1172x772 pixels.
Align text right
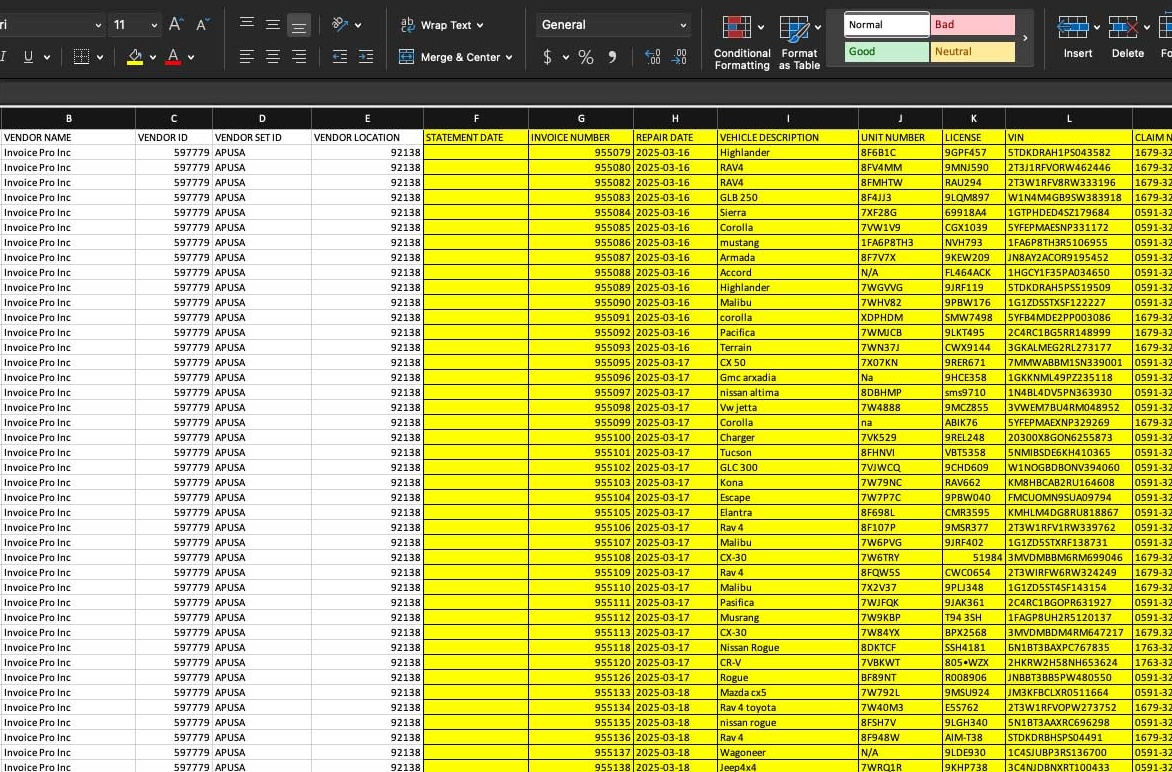(x=299, y=57)
